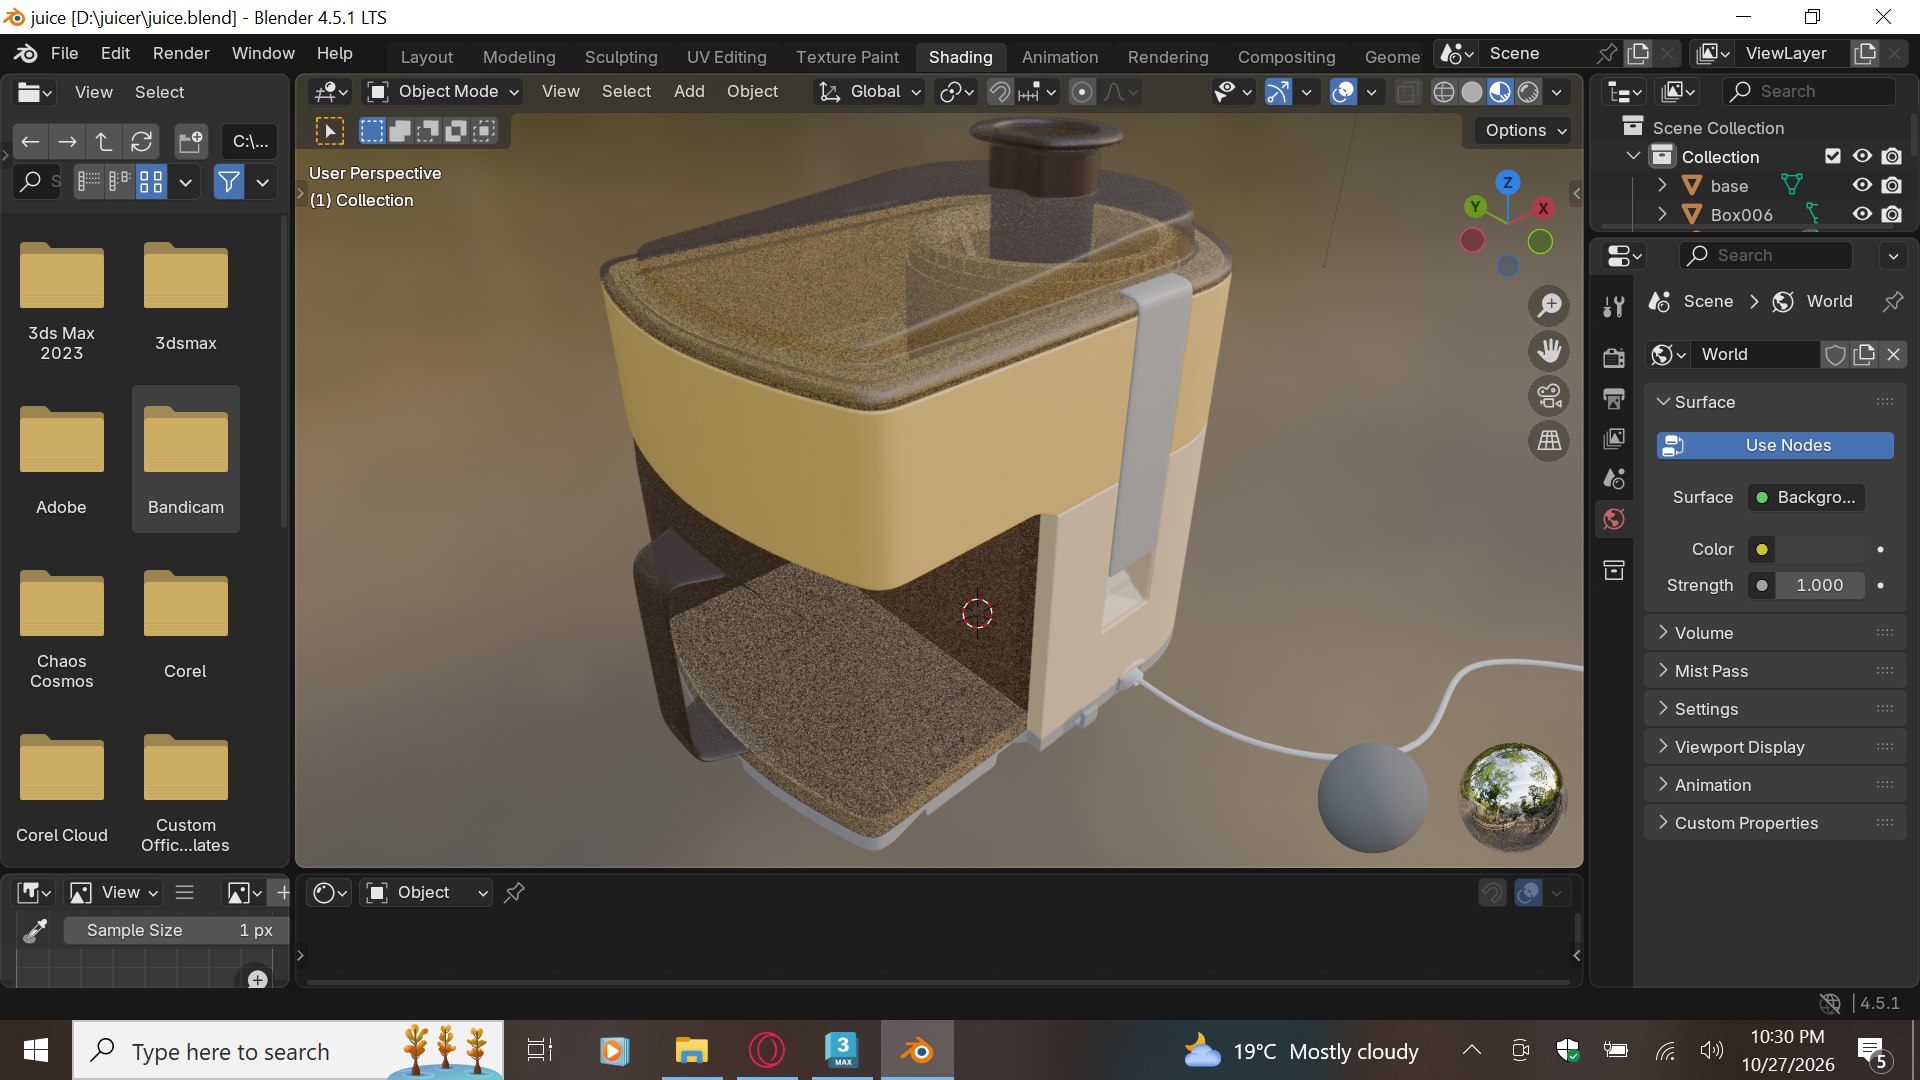Disable Collection render camera icon
The height and width of the screenshot is (1080, 1920).
pos(1891,157)
